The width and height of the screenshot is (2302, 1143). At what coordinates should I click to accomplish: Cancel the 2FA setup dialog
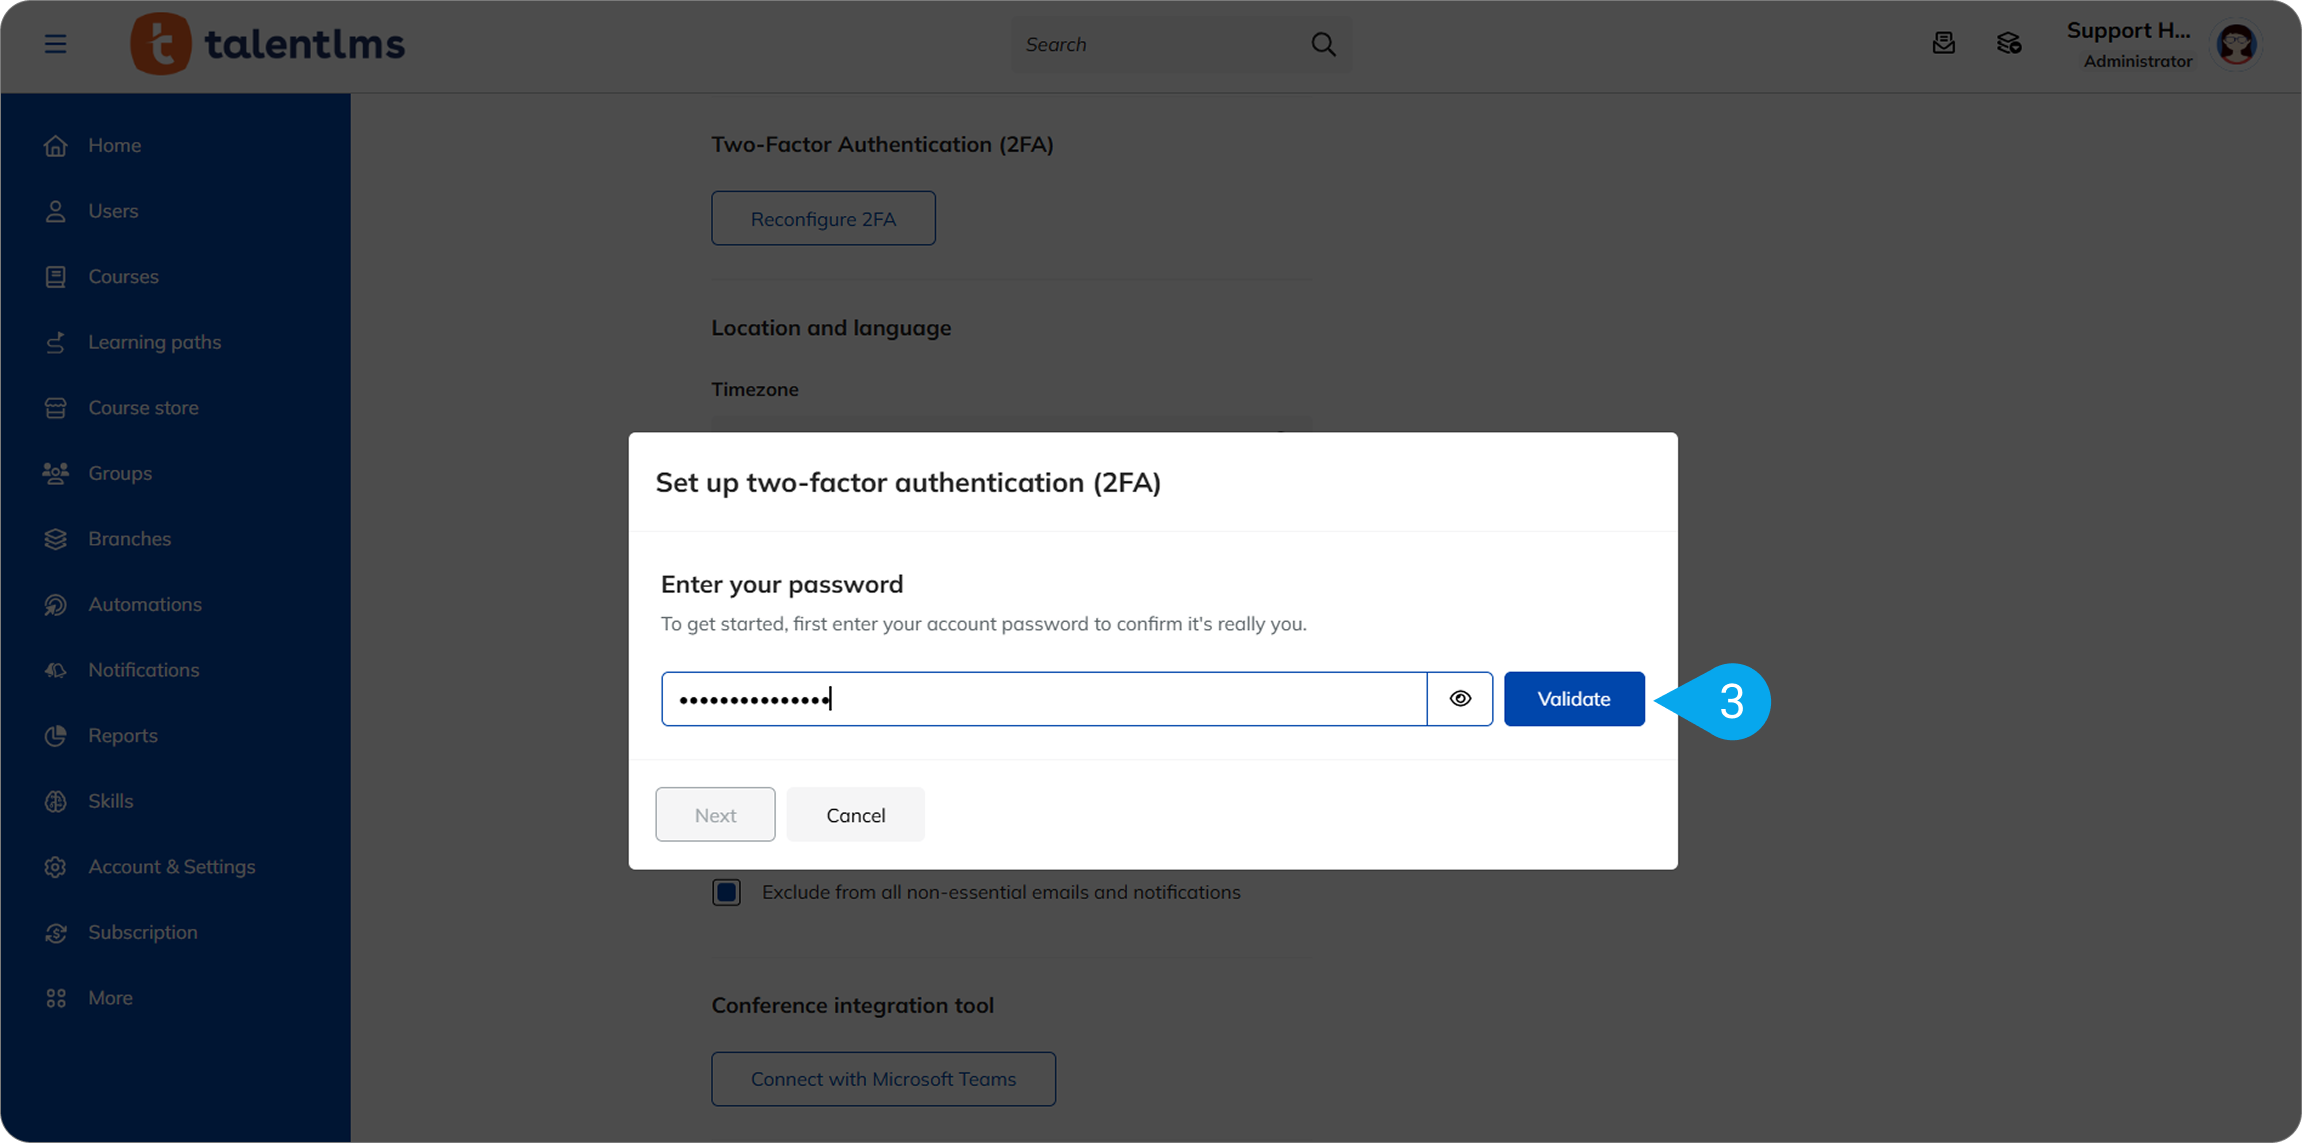[855, 815]
